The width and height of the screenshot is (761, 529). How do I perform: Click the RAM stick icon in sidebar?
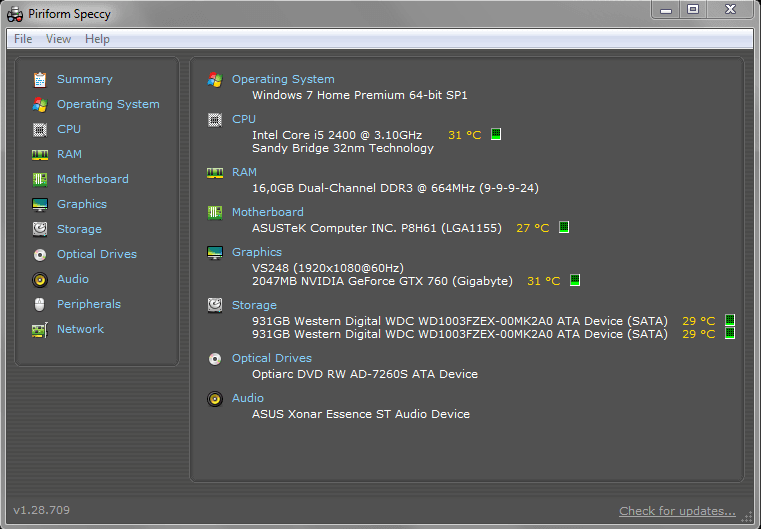[x=40, y=154]
